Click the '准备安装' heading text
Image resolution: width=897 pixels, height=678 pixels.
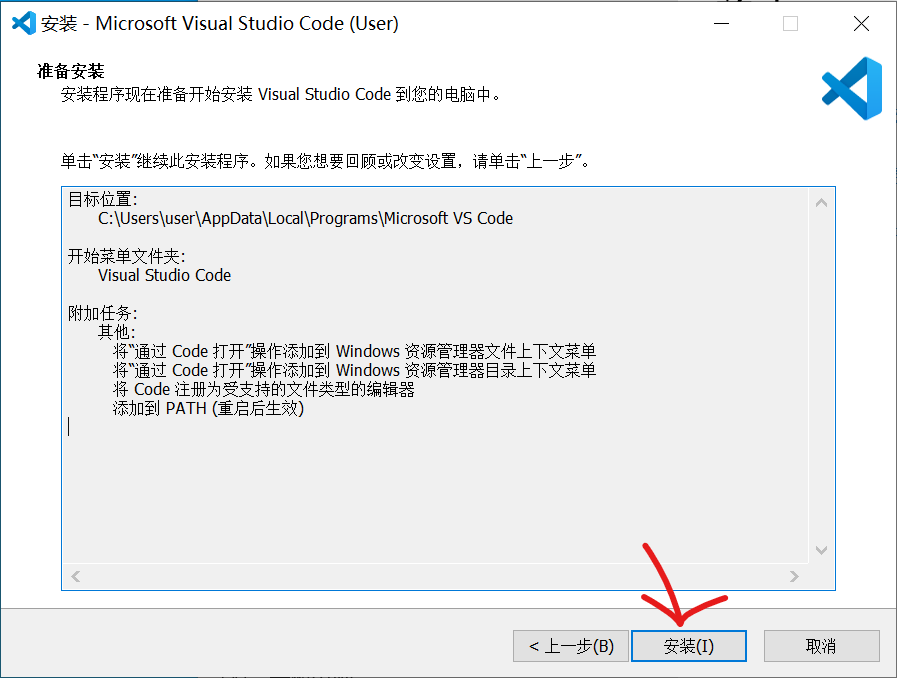tap(70, 71)
